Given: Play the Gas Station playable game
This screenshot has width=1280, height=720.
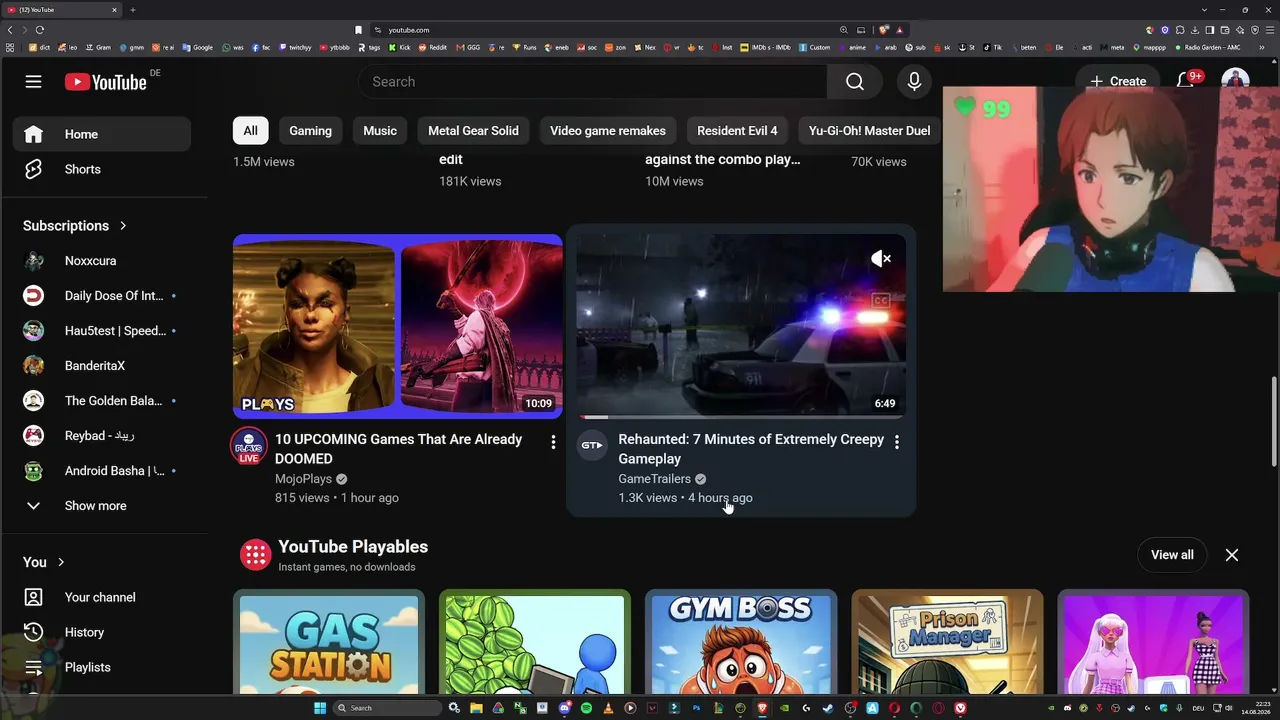Looking at the screenshot, I should [x=329, y=641].
